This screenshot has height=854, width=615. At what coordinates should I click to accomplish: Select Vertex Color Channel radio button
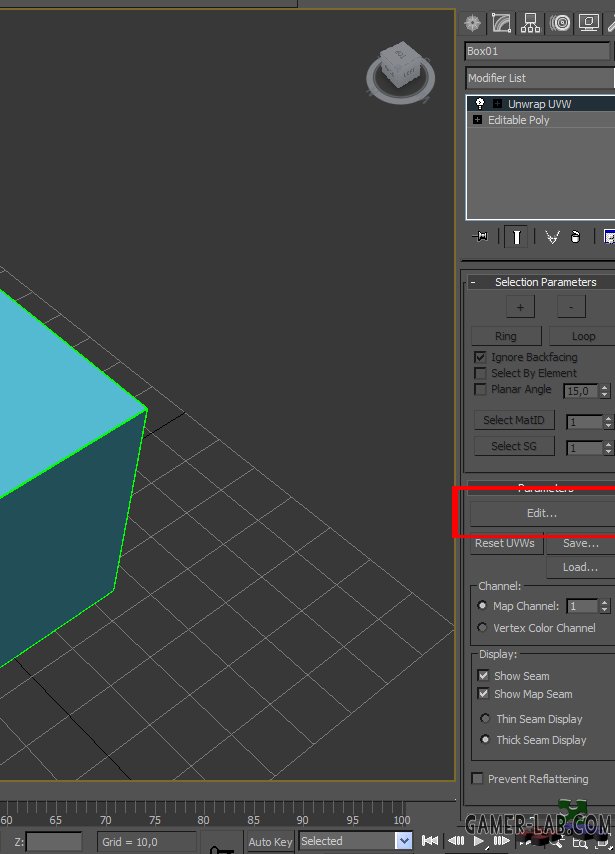coord(483,628)
